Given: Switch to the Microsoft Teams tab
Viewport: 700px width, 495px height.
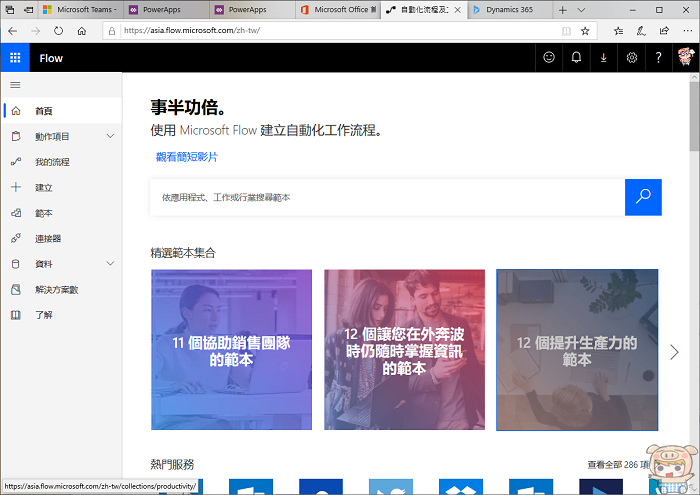Looking at the screenshot, I should (78, 9).
